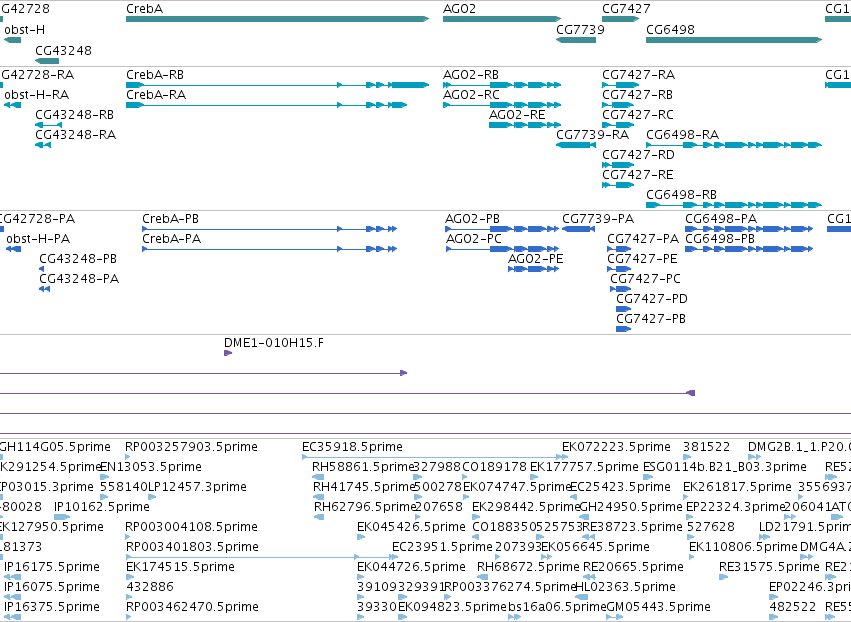Select the EP22324.3prime EST label
This screenshot has width=851, height=622.
[736, 507]
